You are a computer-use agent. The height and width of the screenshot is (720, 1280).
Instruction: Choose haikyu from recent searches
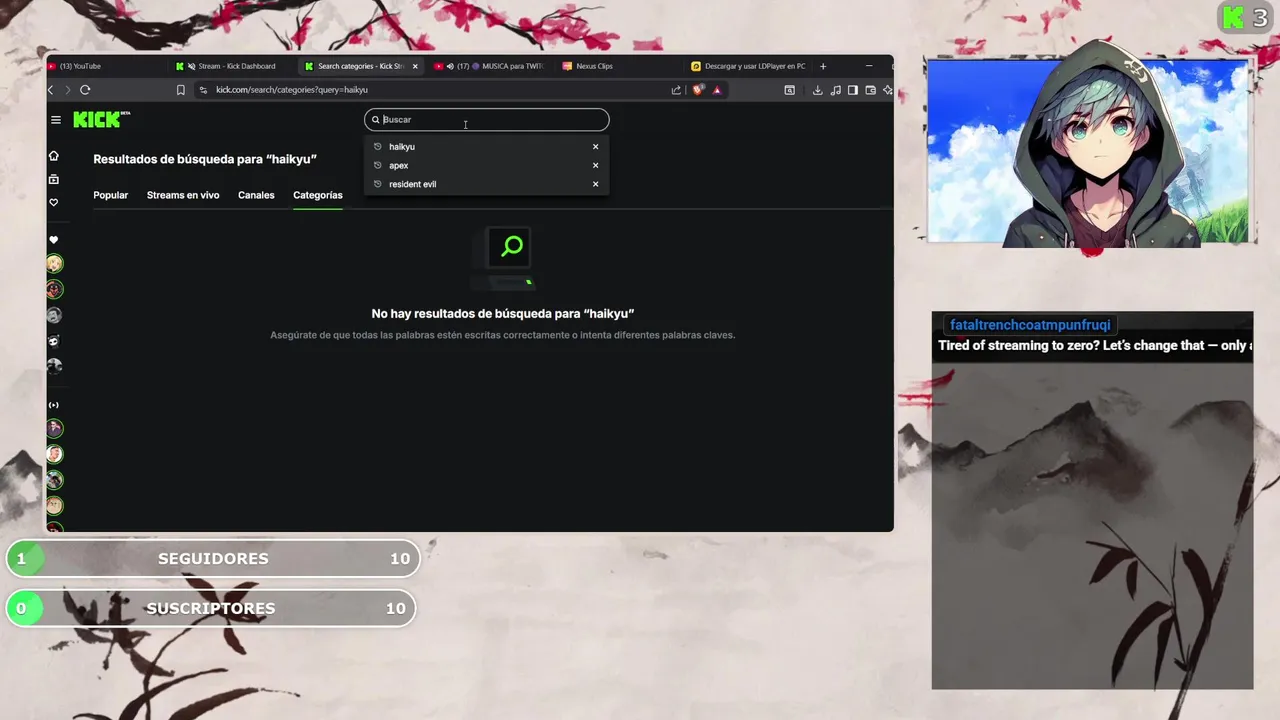[487, 147]
